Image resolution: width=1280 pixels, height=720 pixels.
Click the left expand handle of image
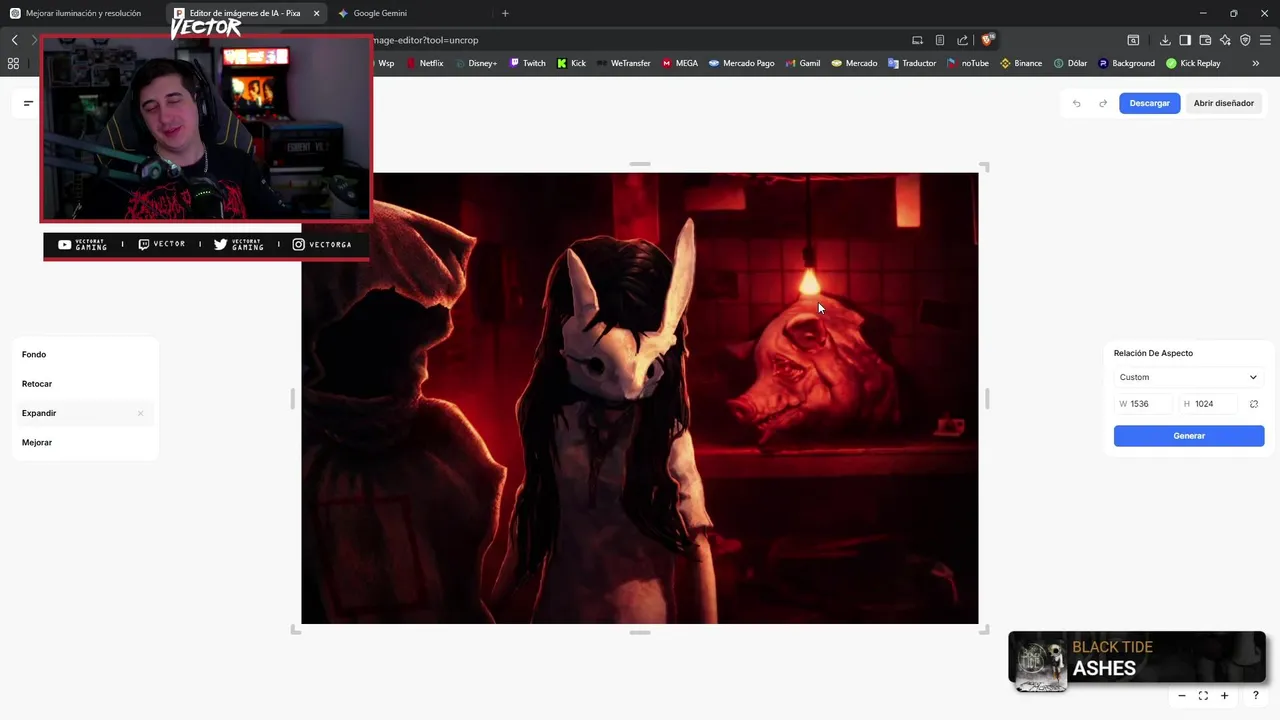pyautogui.click(x=293, y=398)
